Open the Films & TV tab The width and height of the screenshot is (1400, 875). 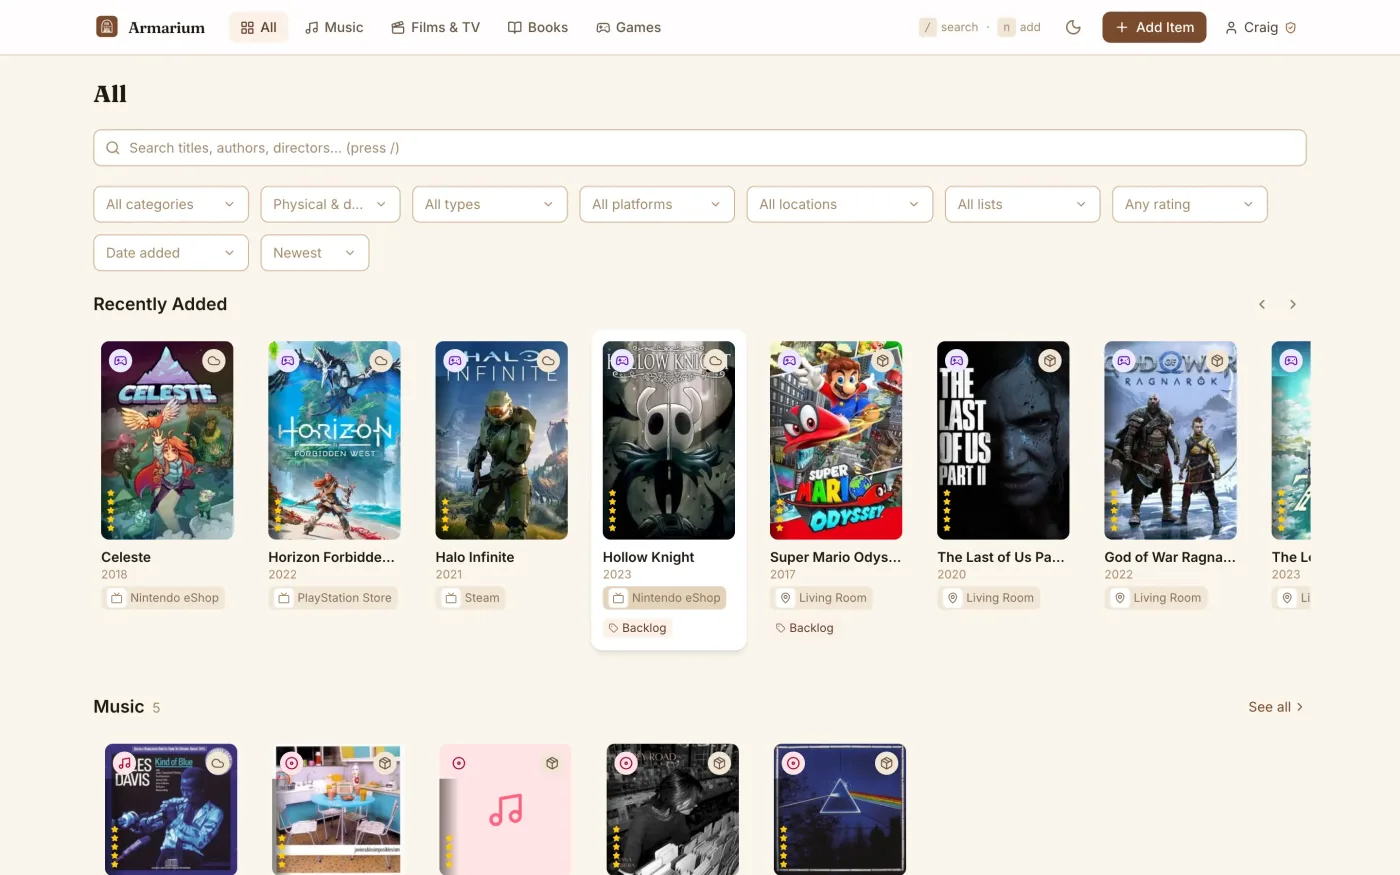point(435,27)
